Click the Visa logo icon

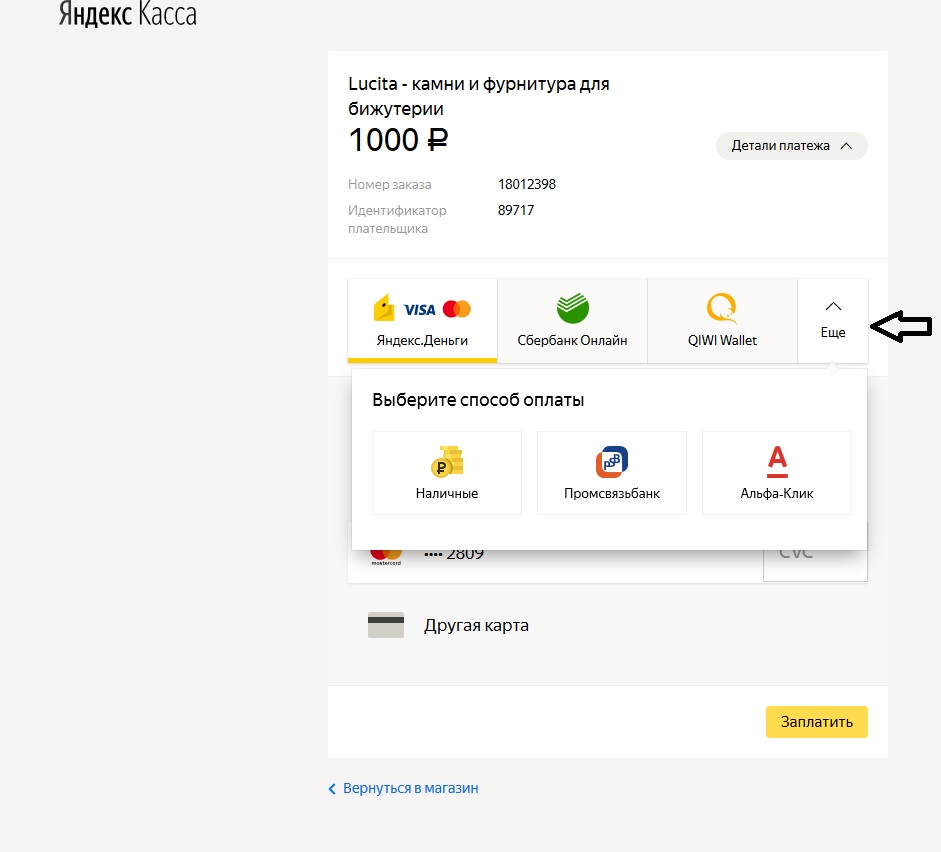419,310
